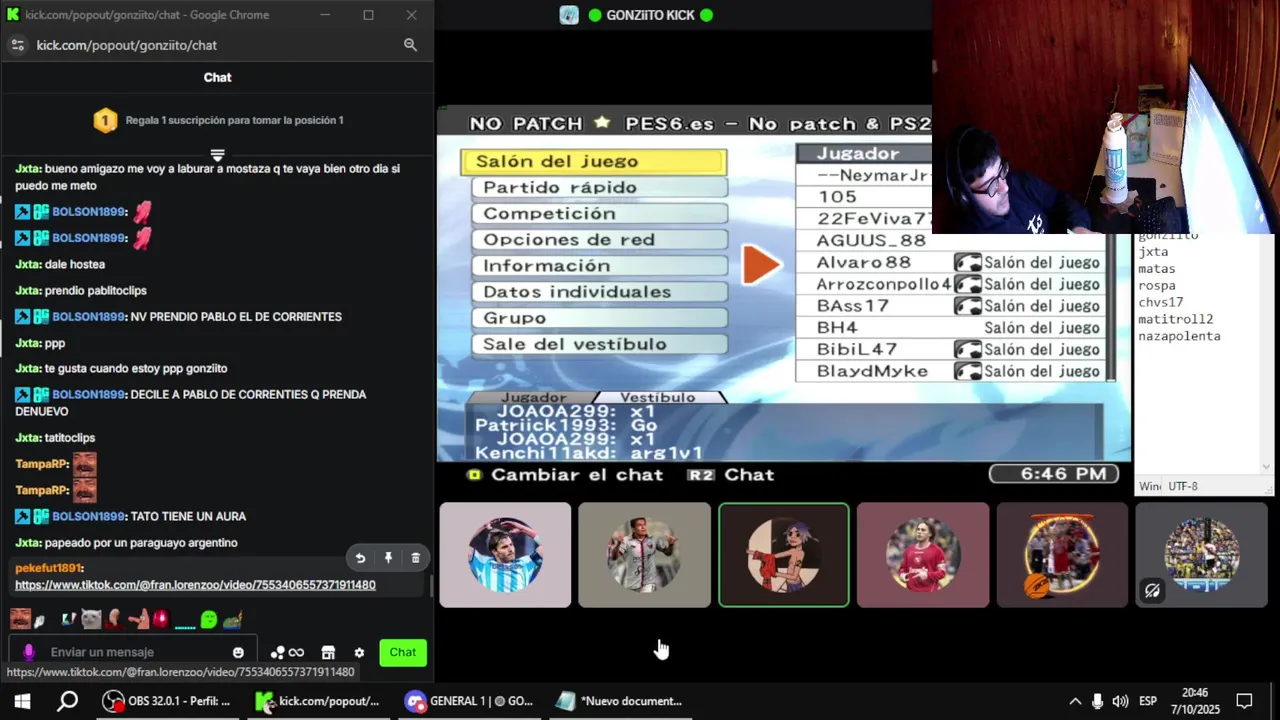
Task: Select Salón del juego menu option
Action: (594, 161)
